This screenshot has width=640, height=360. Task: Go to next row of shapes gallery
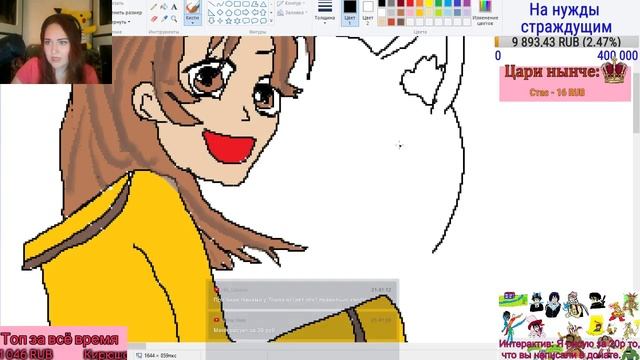point(271,13)
